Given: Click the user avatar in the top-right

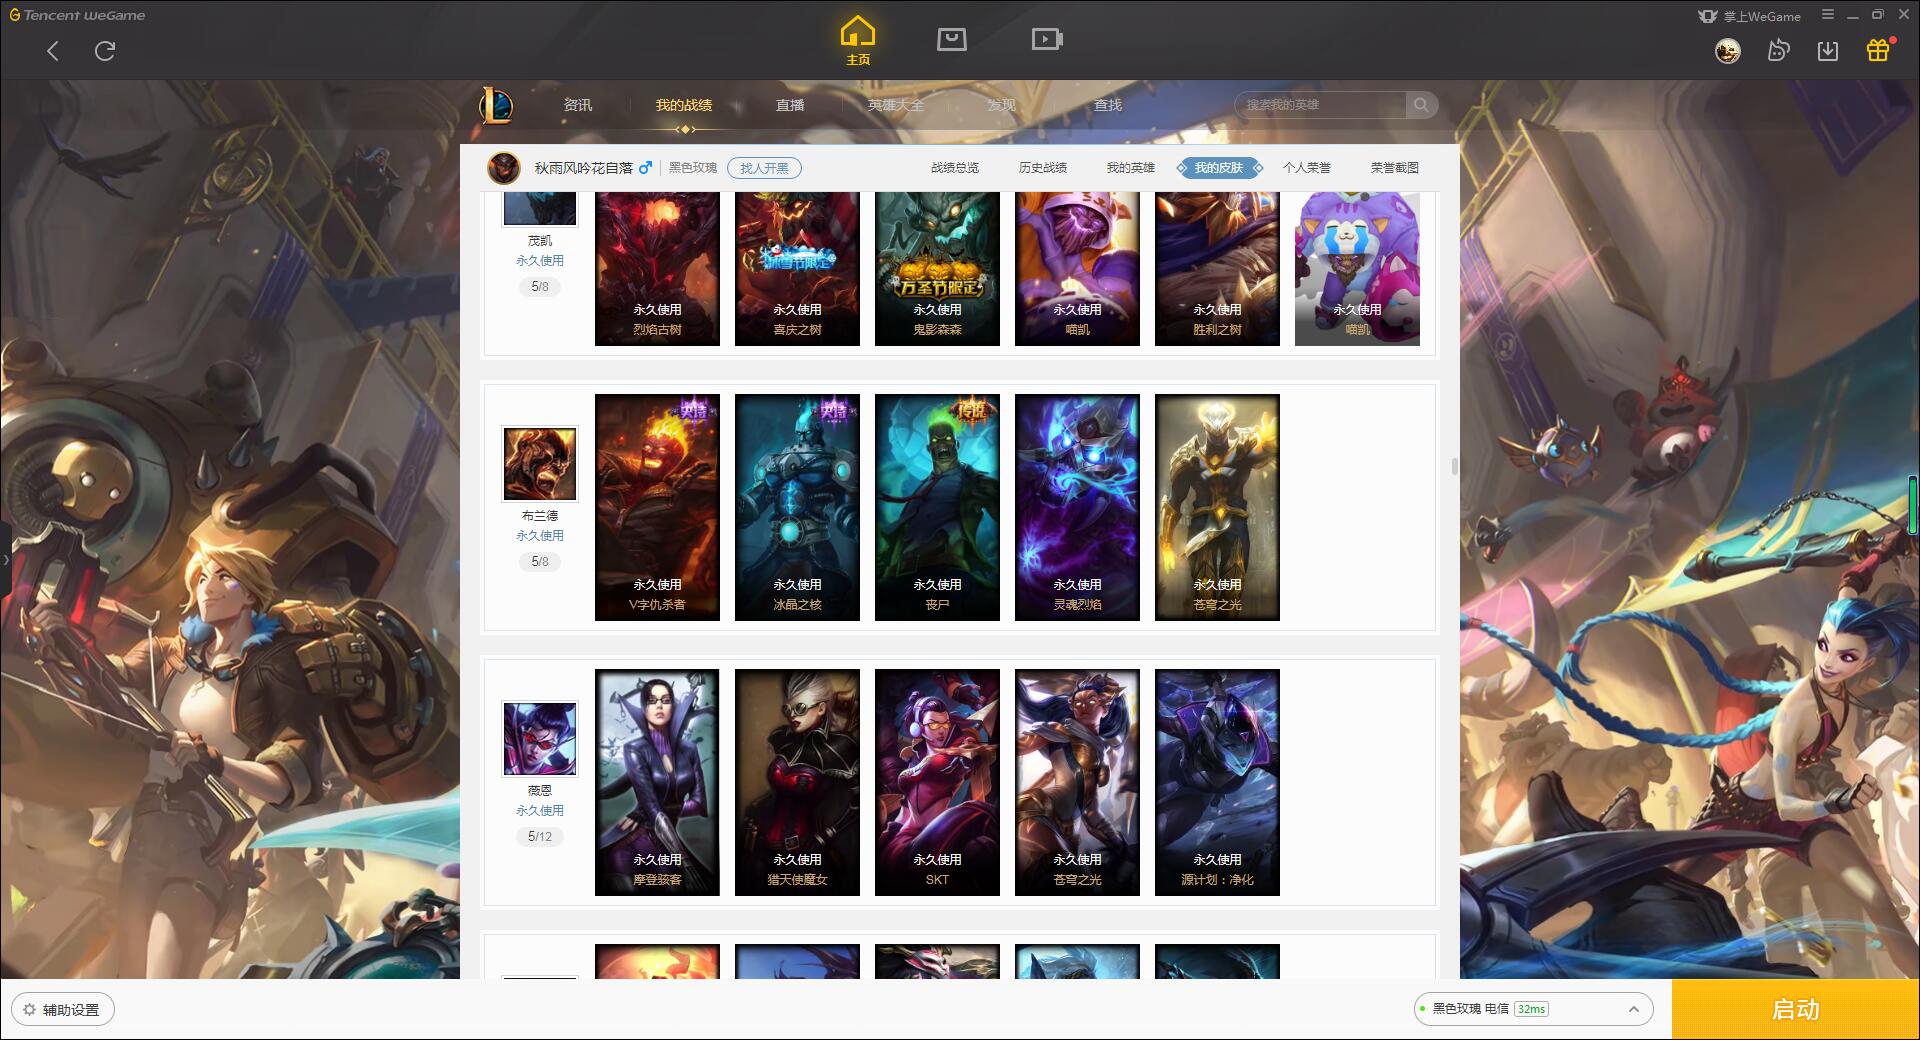Looking at the screenshot, I should [x=1727, y=51].
